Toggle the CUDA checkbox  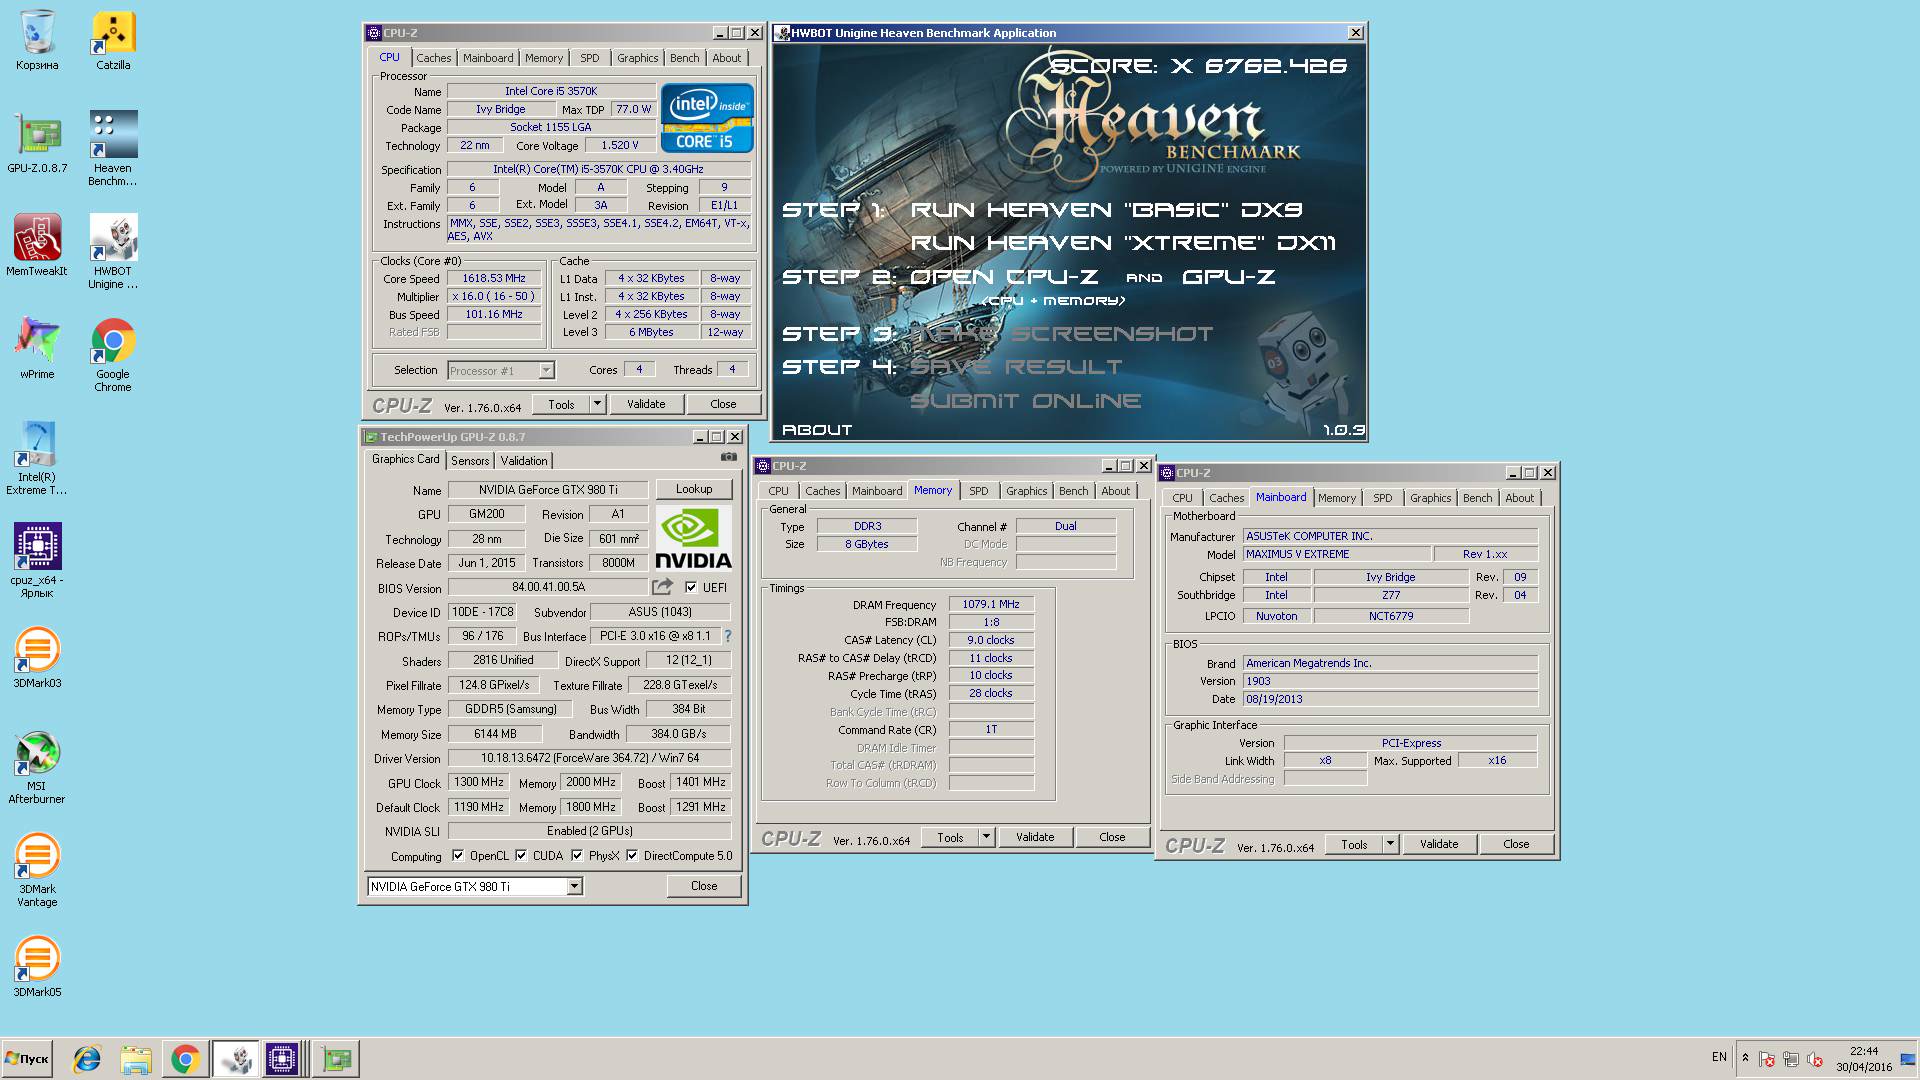[521, 855]
